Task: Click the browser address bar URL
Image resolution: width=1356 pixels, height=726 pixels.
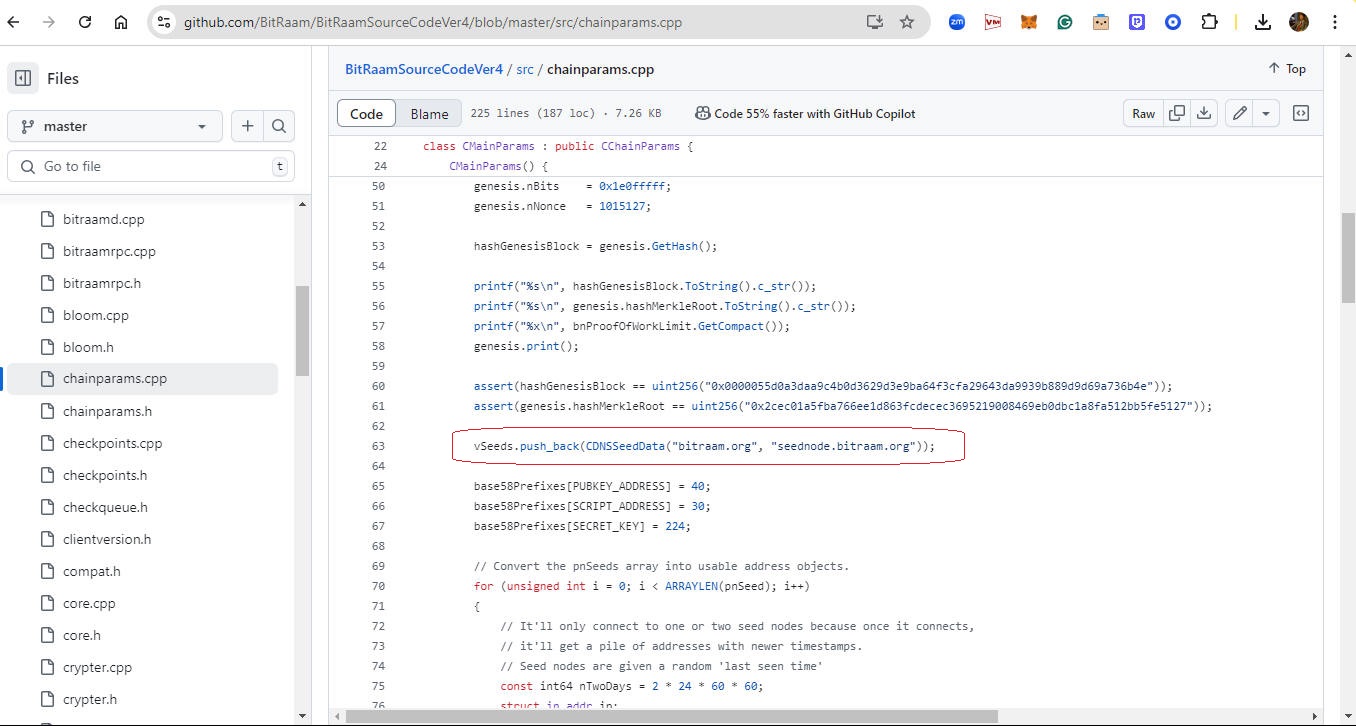Action: tap(433, 22)
